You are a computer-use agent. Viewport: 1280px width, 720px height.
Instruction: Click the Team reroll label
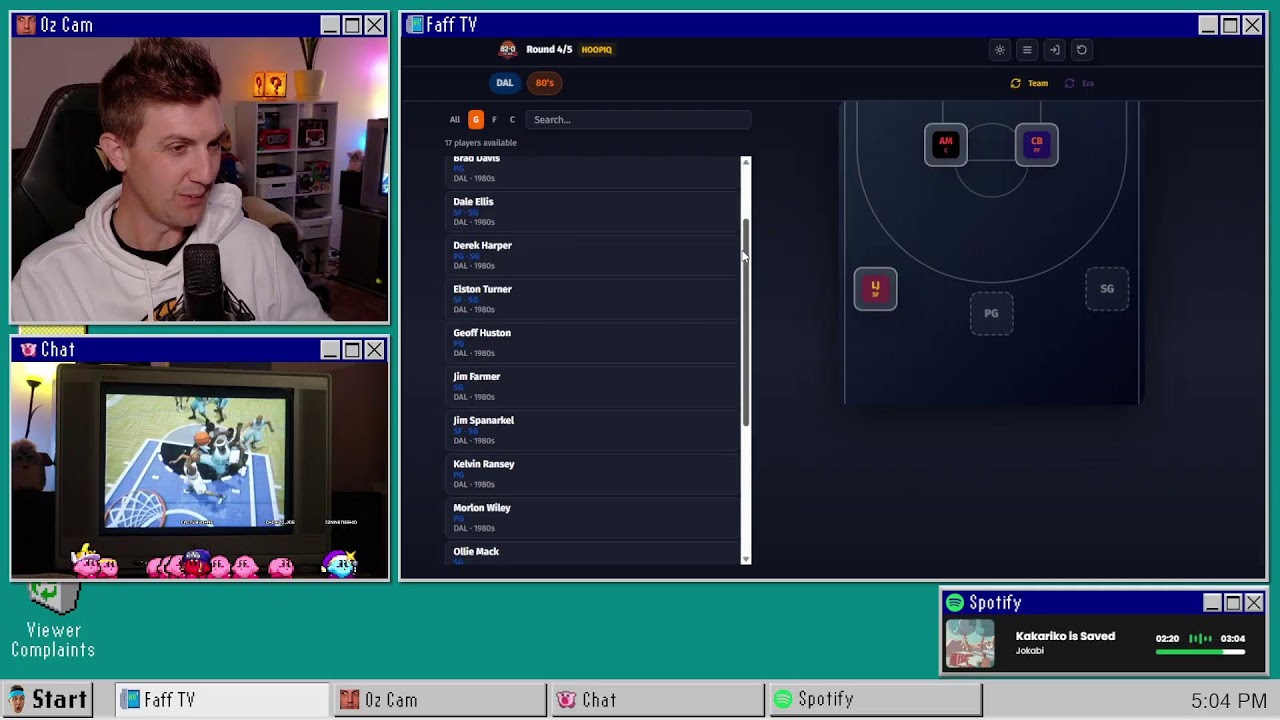point(1038,83)
